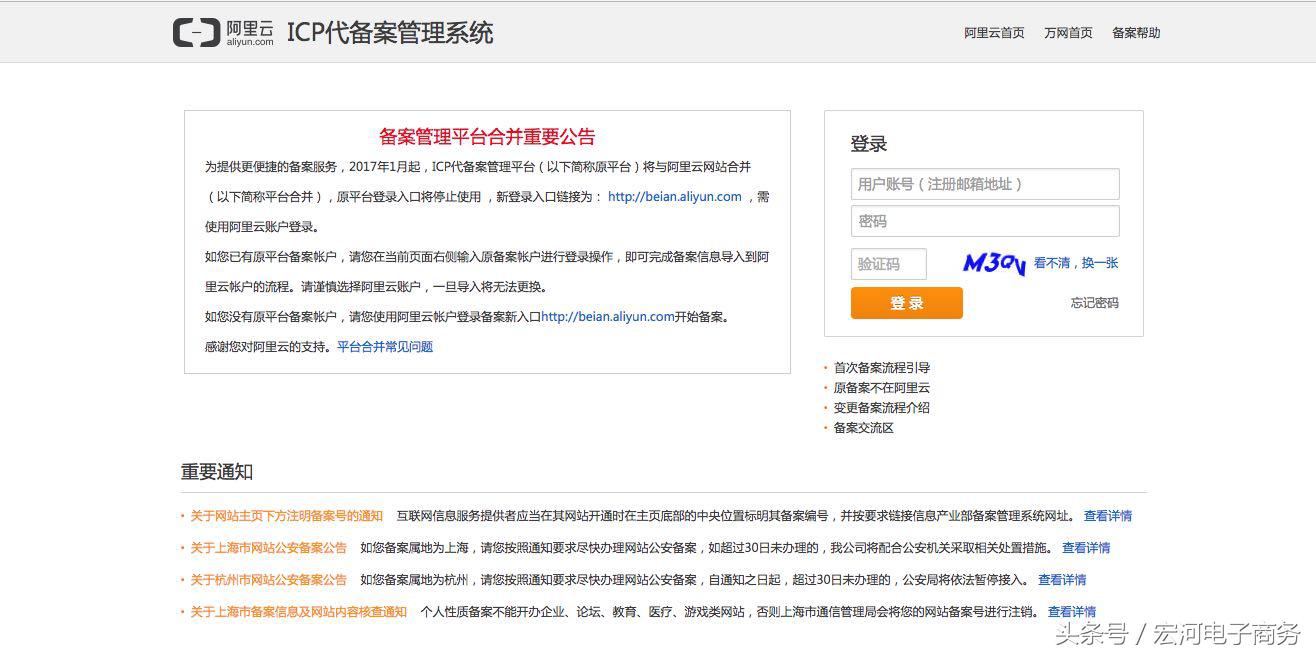Open 万网首页 from the header menu
The width and height of the screenshot is (1316, 655).
coord(1068,32)
